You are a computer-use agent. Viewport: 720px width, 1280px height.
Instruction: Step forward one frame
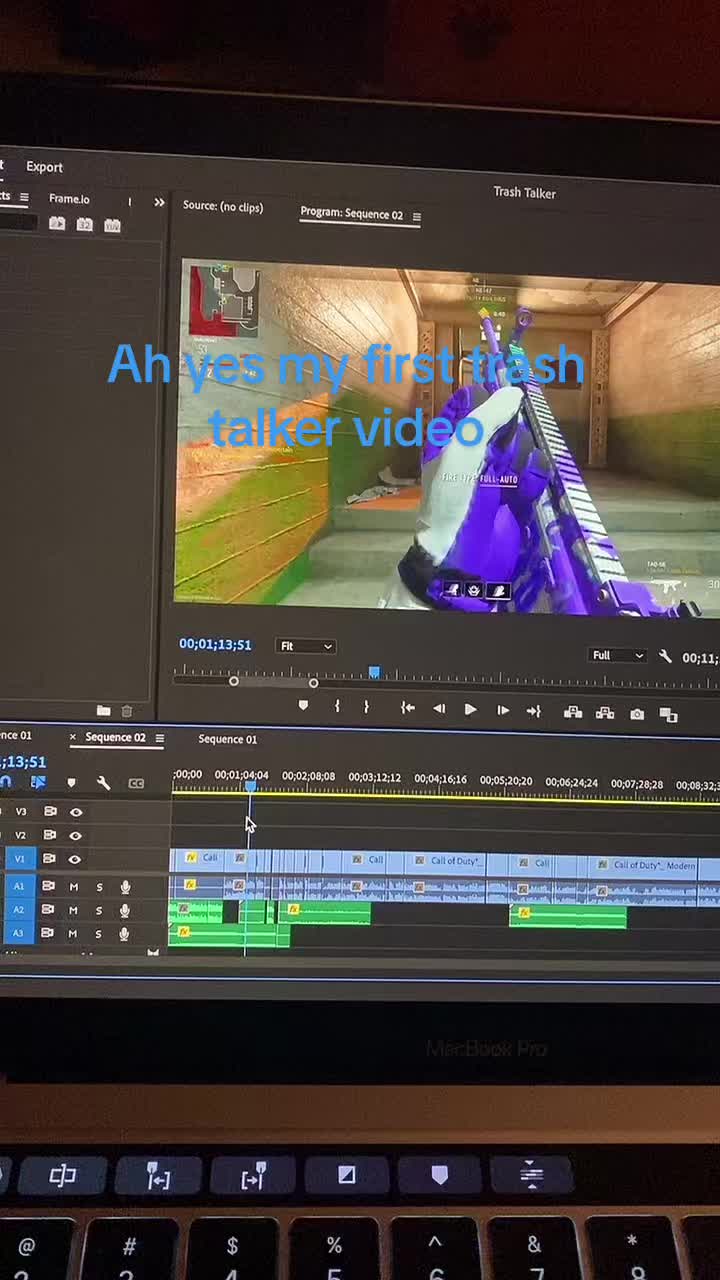point(503,710)
